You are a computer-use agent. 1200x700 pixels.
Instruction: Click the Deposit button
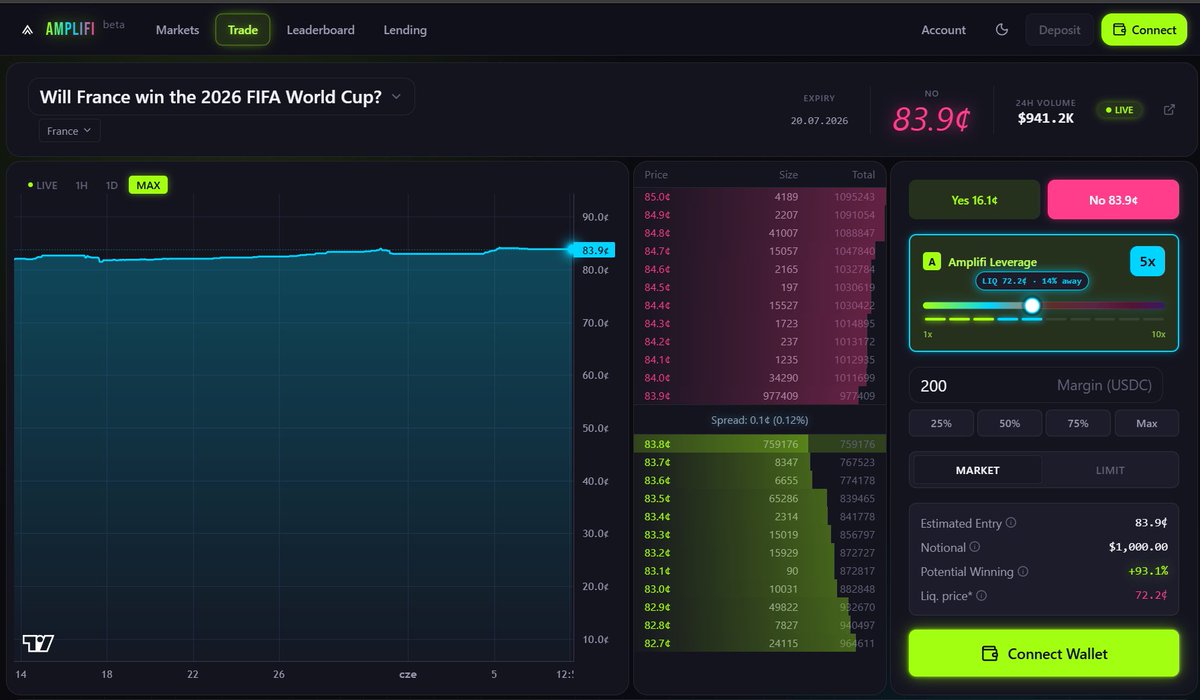1059,30
